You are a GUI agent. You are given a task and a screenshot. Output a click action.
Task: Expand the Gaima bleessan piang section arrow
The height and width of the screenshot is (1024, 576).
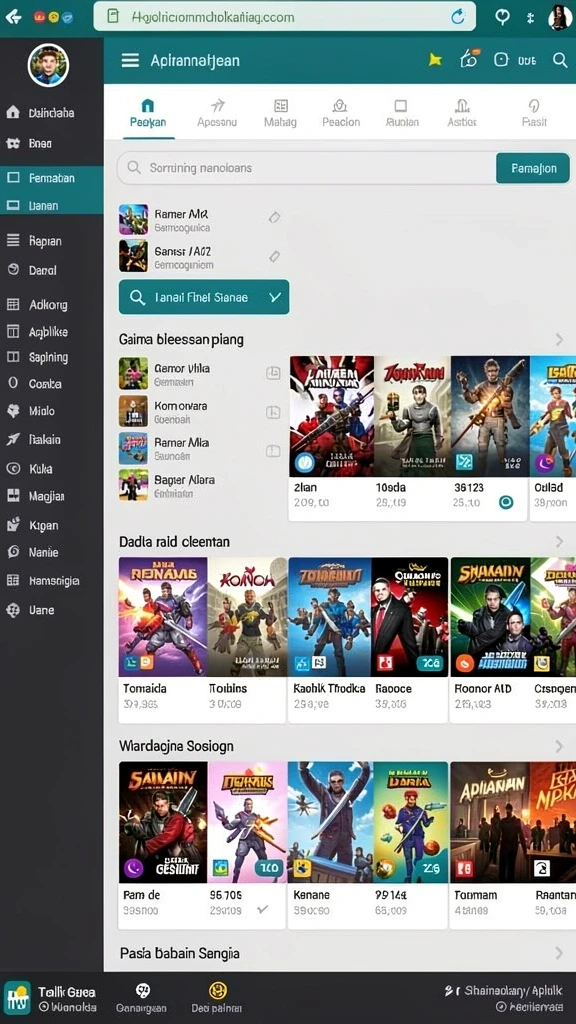point(559,339)
